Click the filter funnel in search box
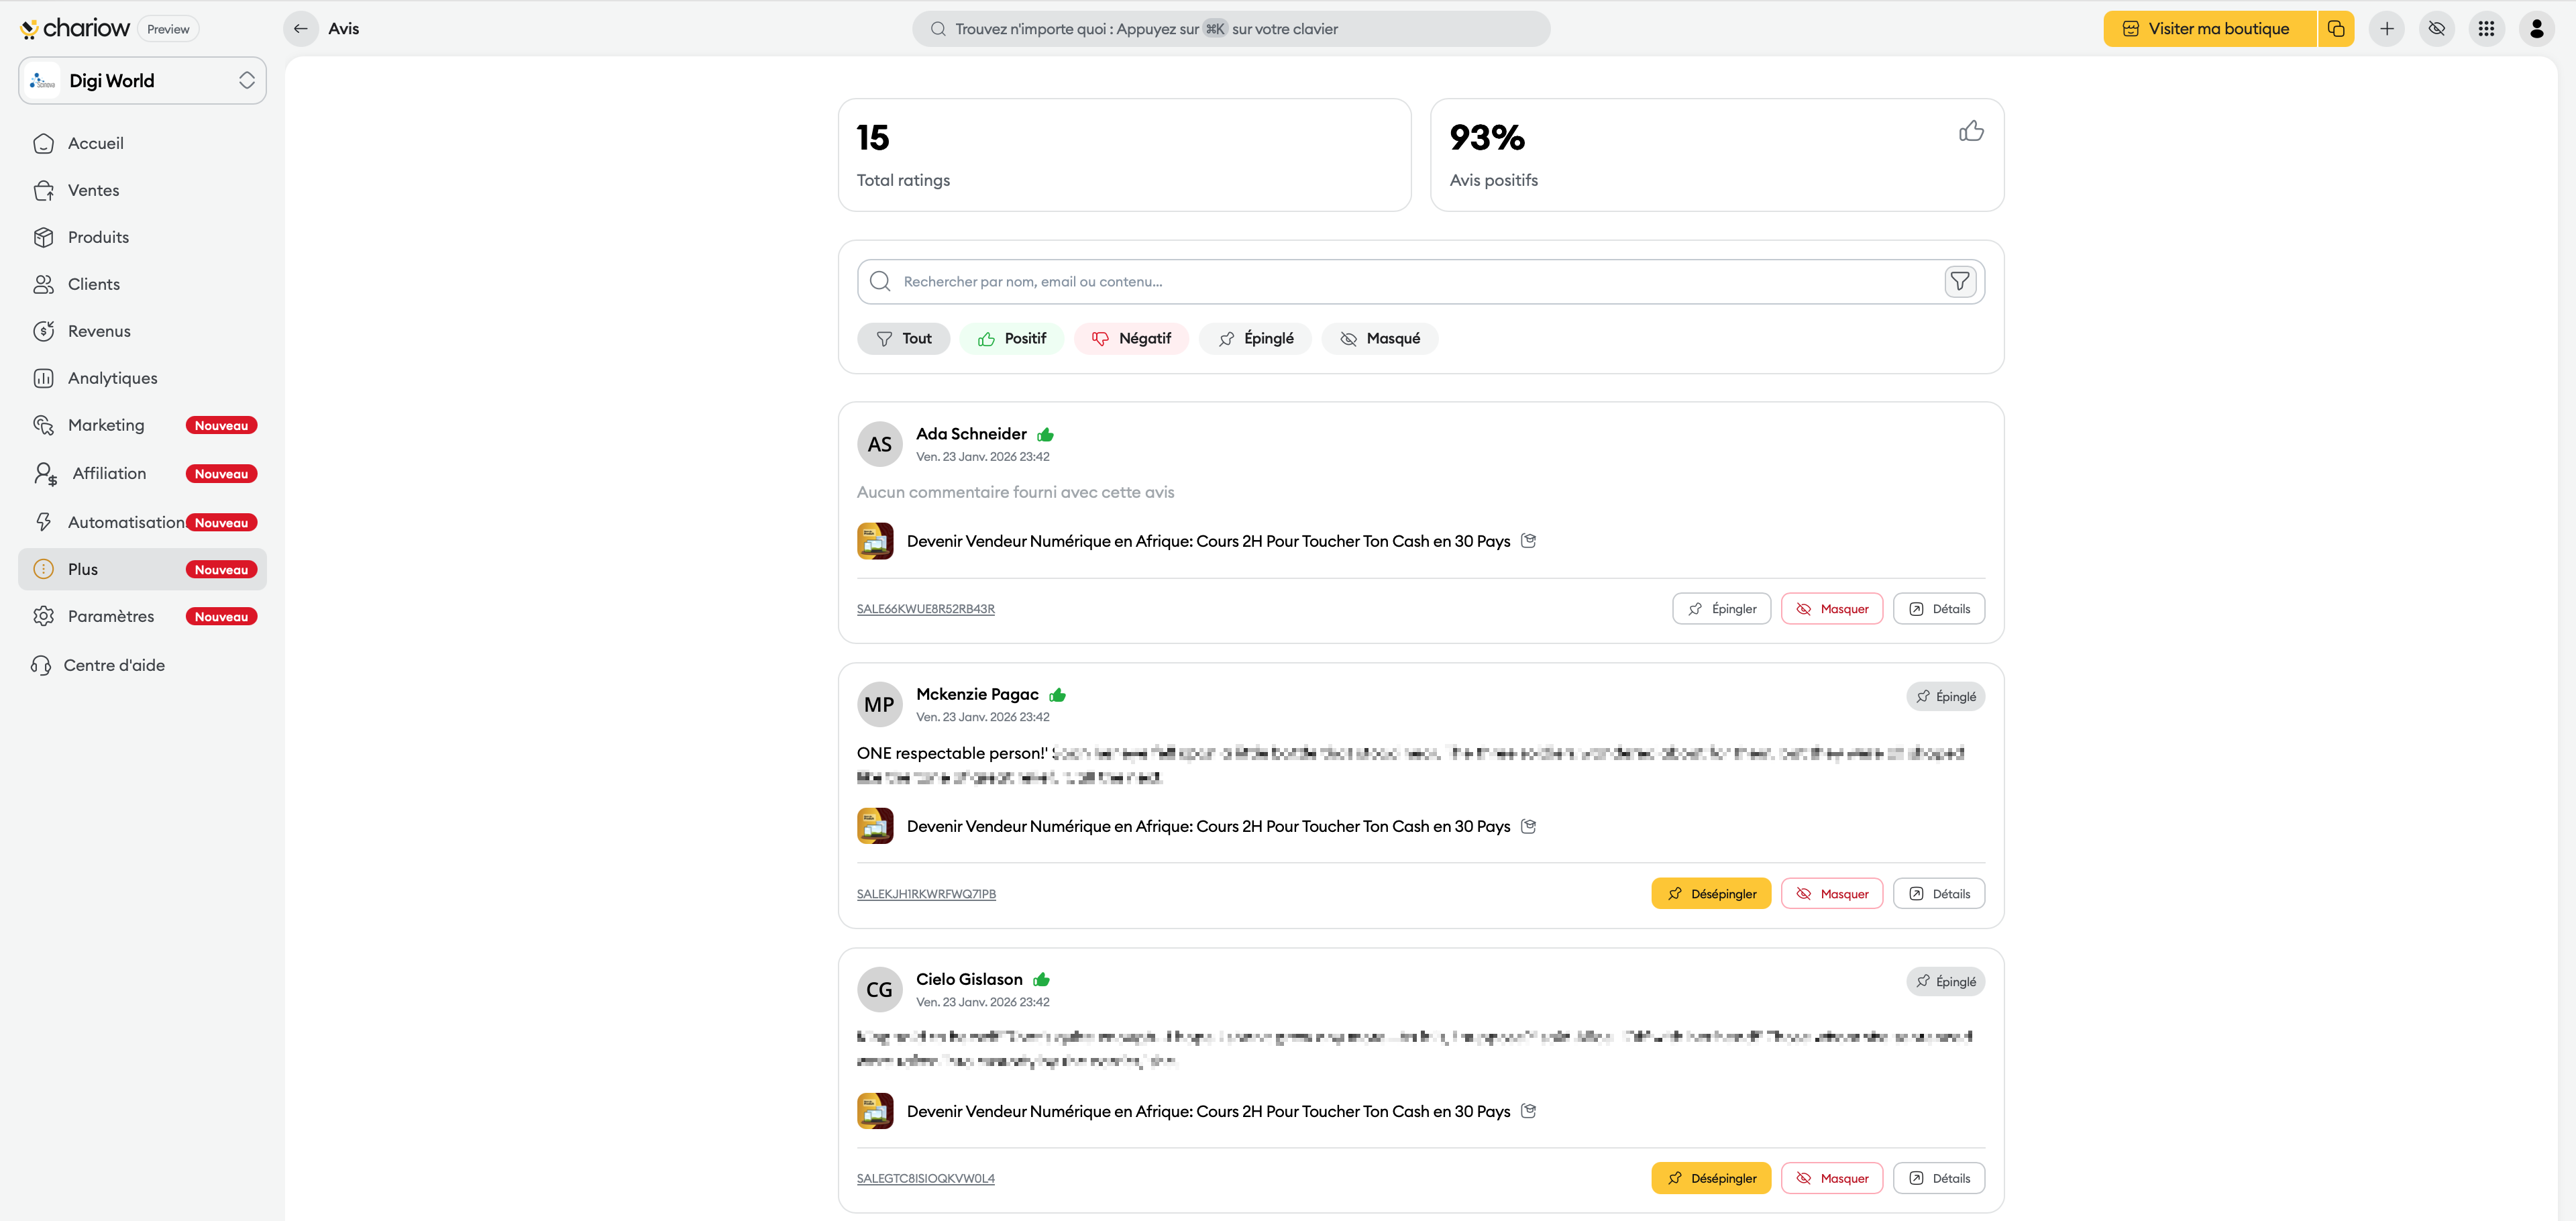 pos(1959,282)
